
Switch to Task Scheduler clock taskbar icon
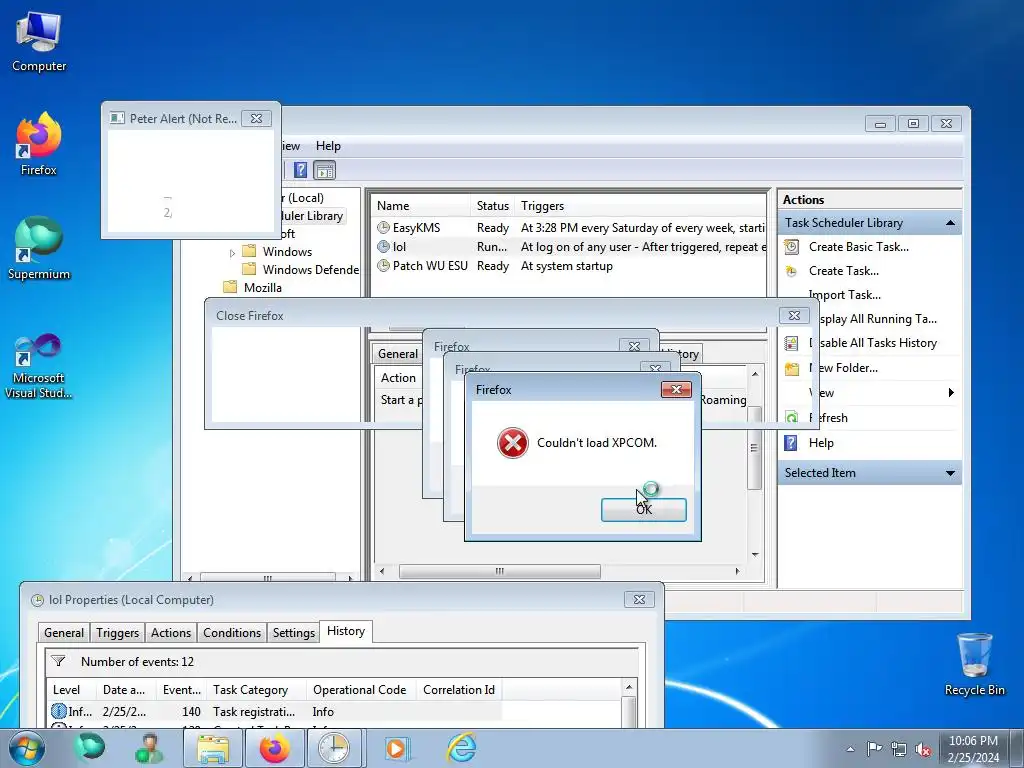[x=334, y=748]
